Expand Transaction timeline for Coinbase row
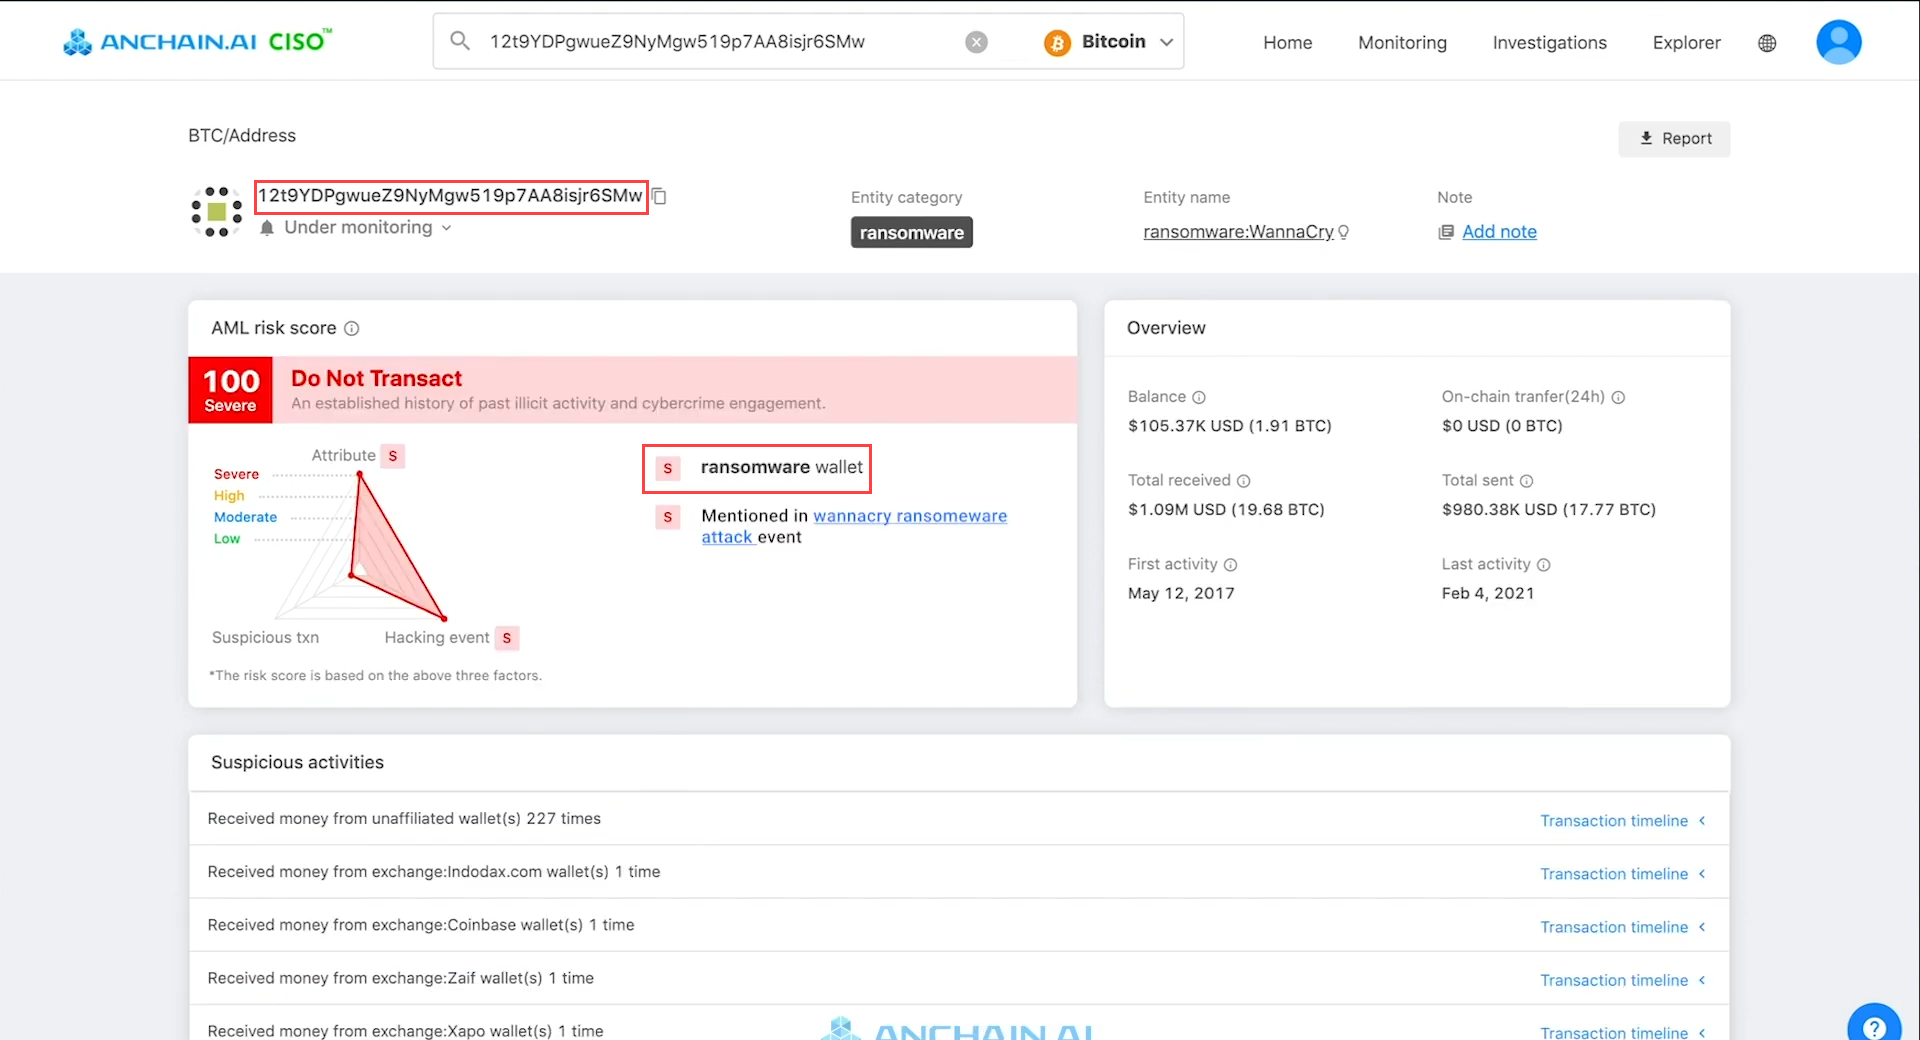This screenshot has height=1040, width=1920. point(1622,927)
